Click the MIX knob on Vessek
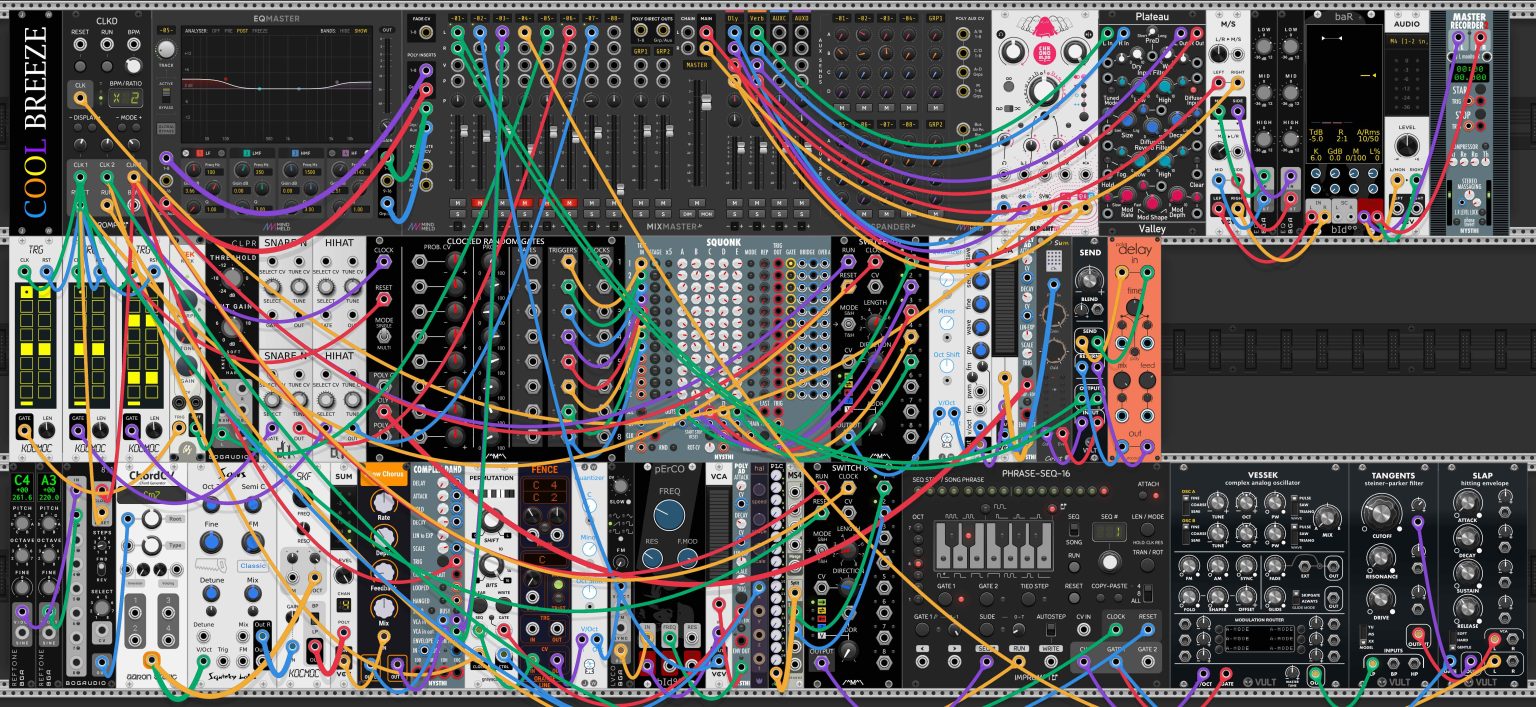This screenshot has height=707, width=1536. click(x=1326, y=518)
